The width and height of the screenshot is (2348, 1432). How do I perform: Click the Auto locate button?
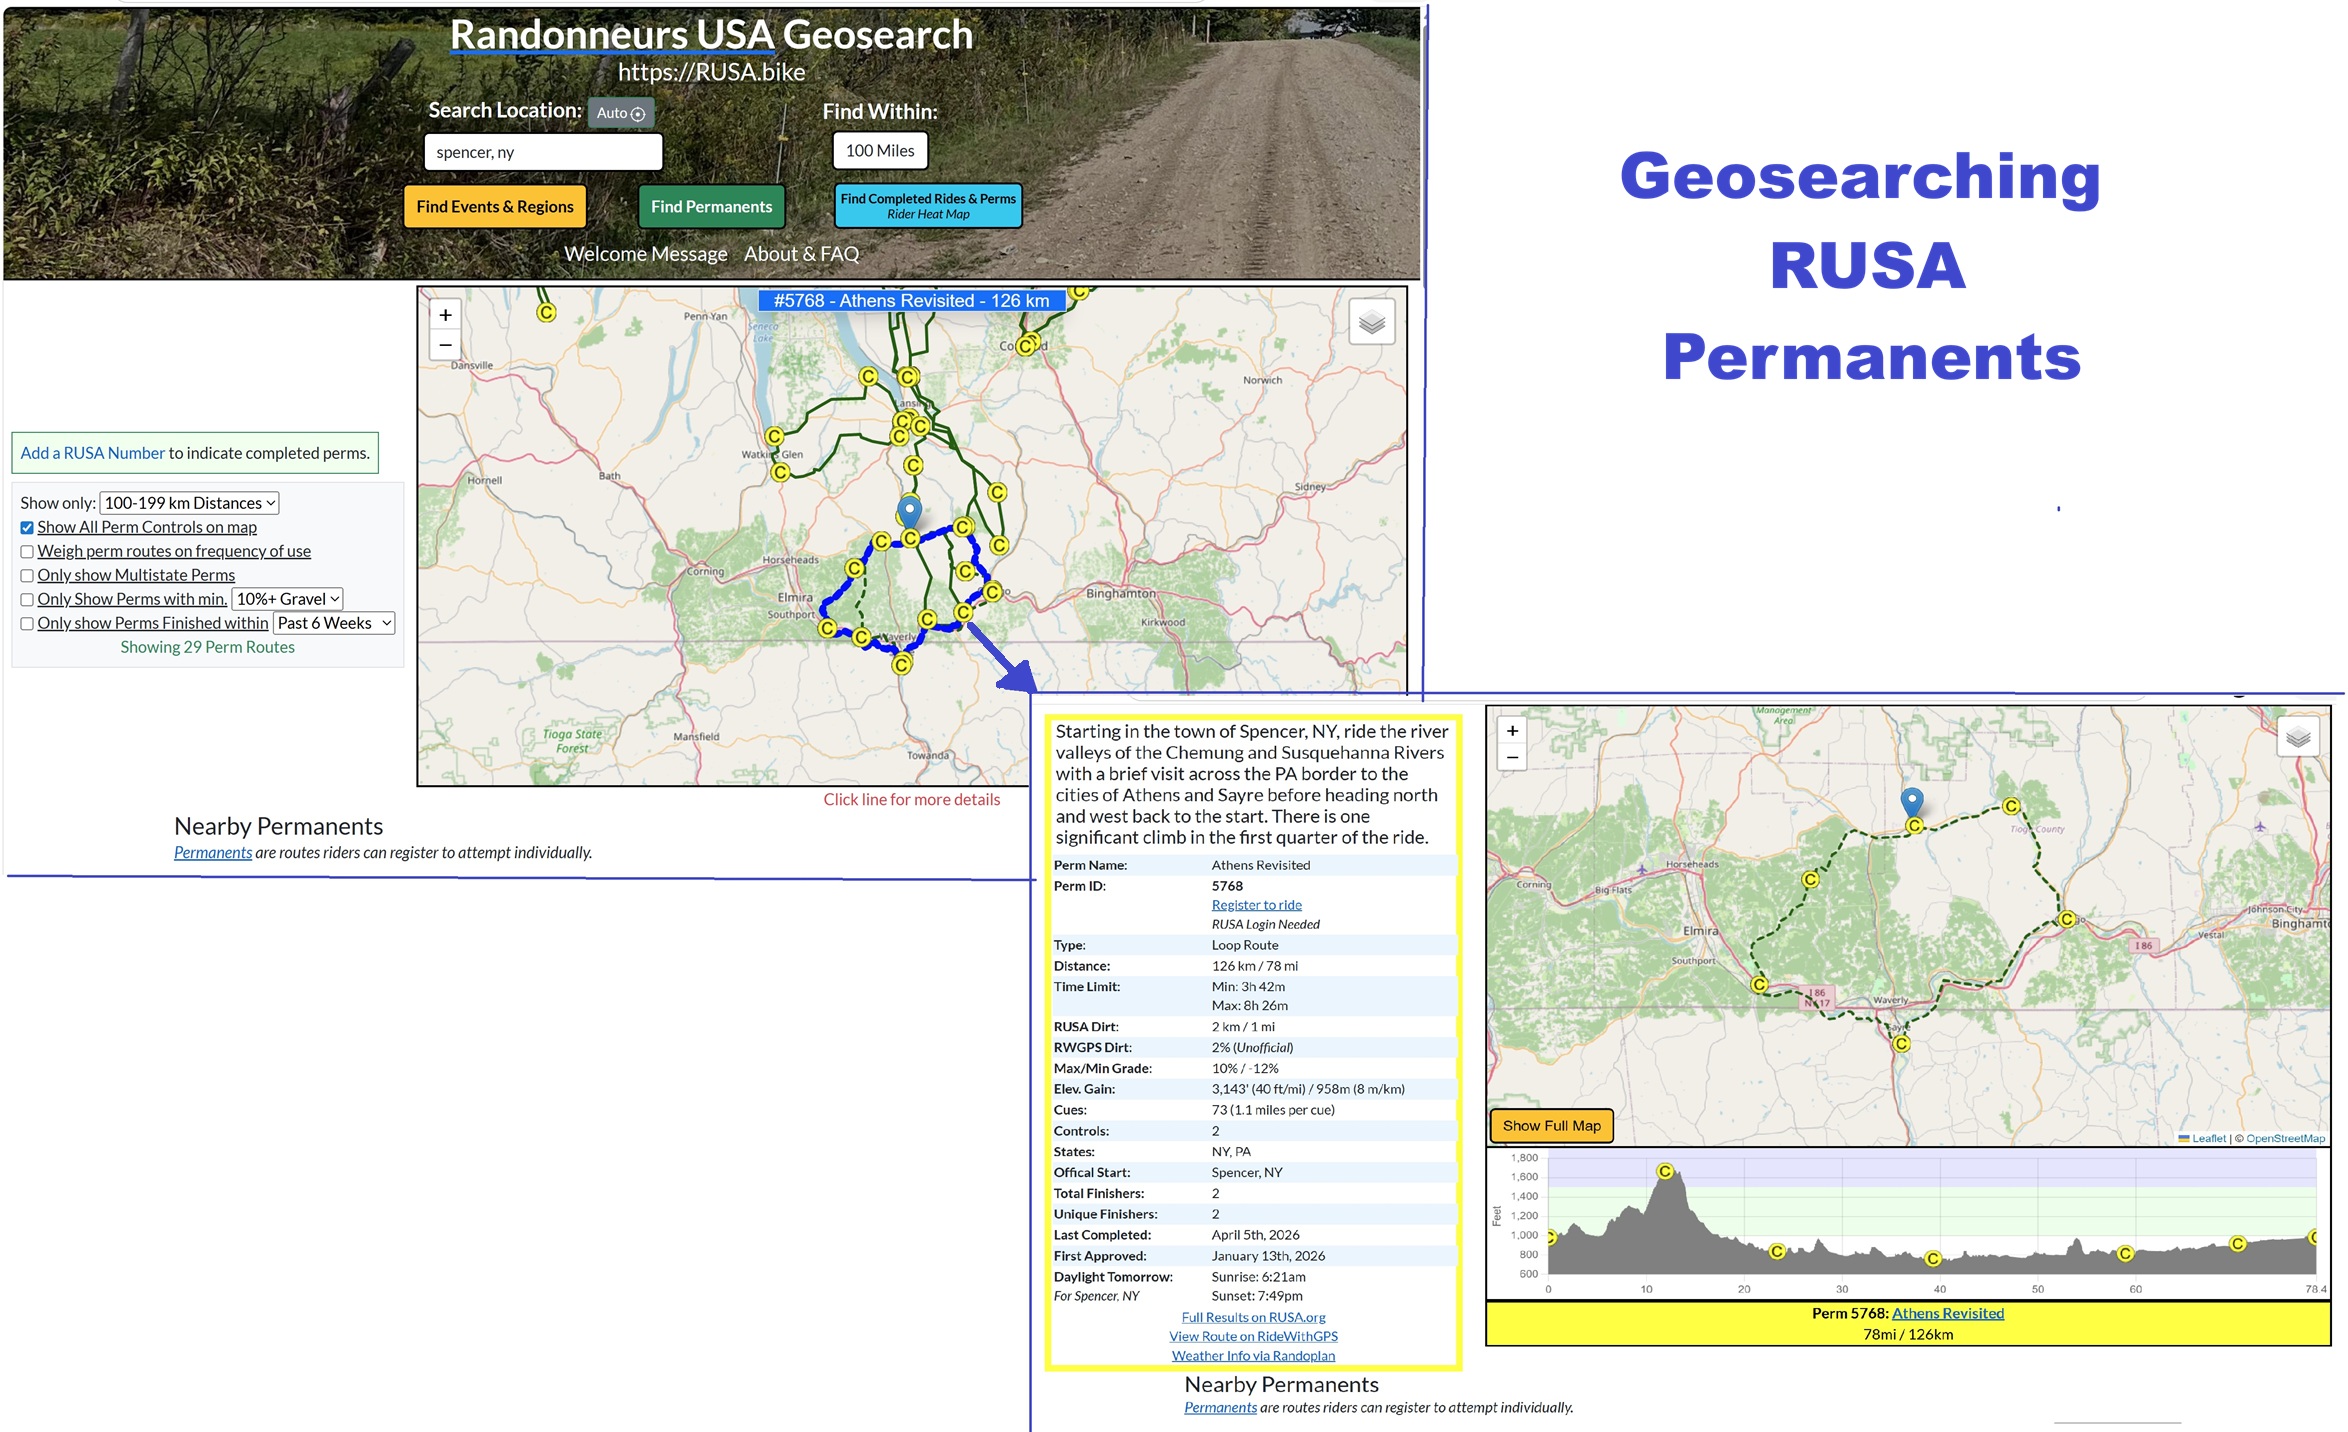620,113
